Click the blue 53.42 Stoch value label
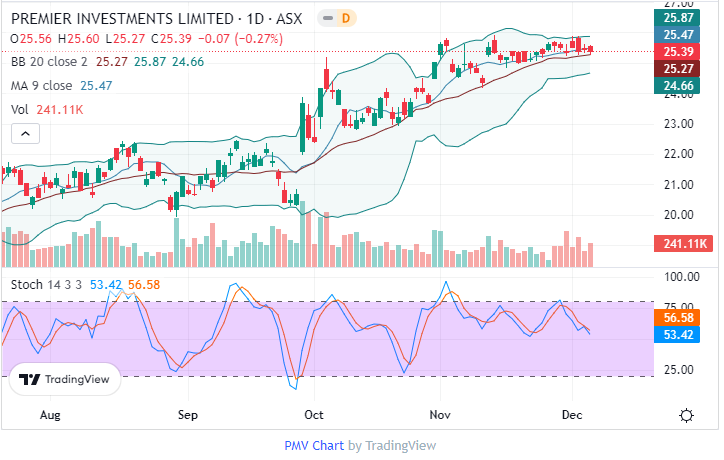The width and height of the screenshot is (724, 460). pyautogui.click(x=679, y=333)
